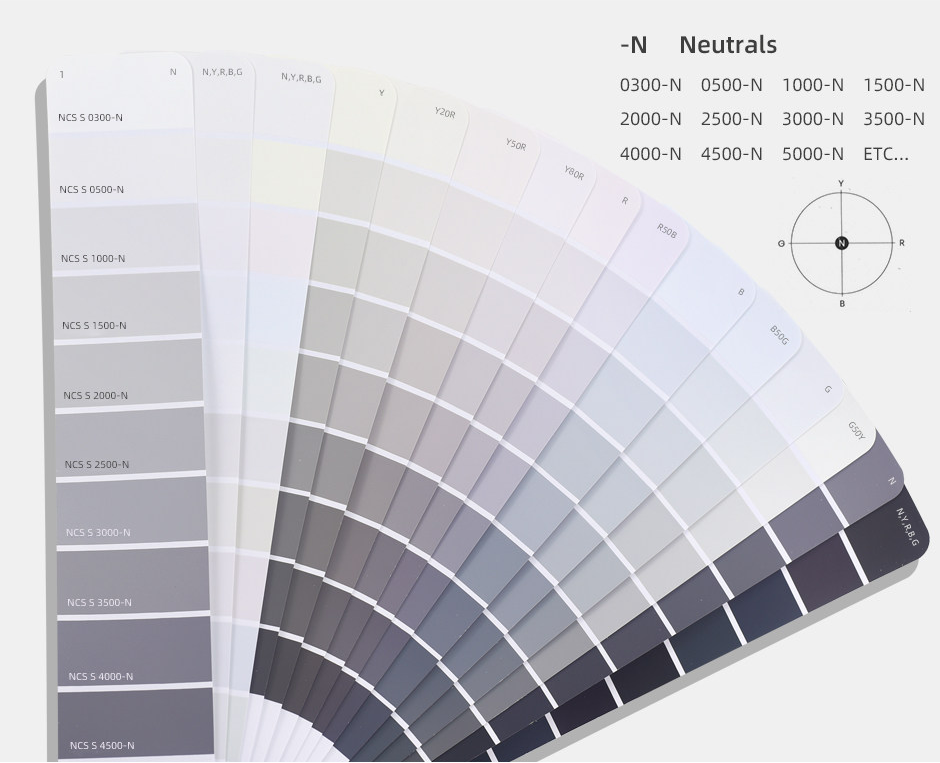The height and width of the screenshot is (763, 940).
Task: Click the NCS S 4000-N swatch
Action: click(x=135, y=651)
